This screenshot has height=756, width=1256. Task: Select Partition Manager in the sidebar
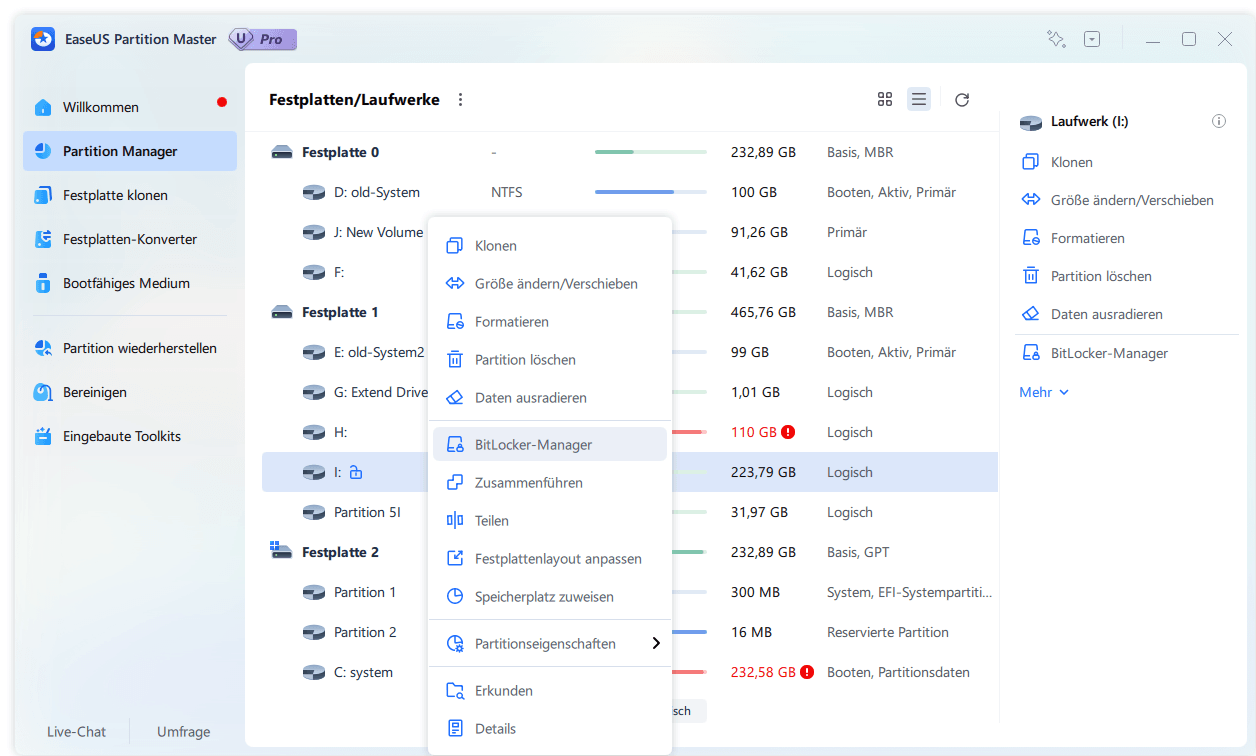coord(130,151)
